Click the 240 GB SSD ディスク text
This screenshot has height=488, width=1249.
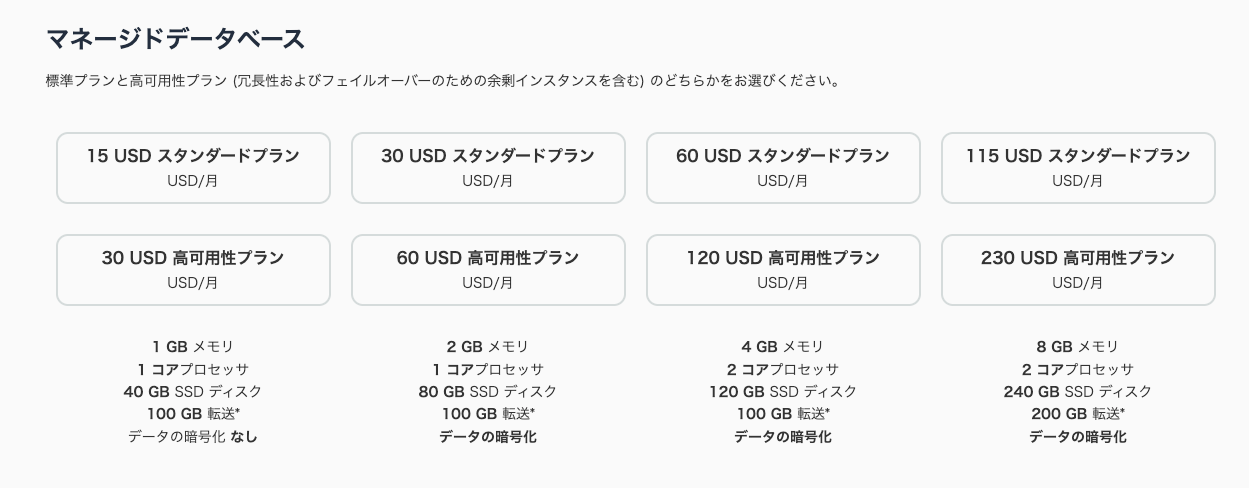tap(1078, 392)
